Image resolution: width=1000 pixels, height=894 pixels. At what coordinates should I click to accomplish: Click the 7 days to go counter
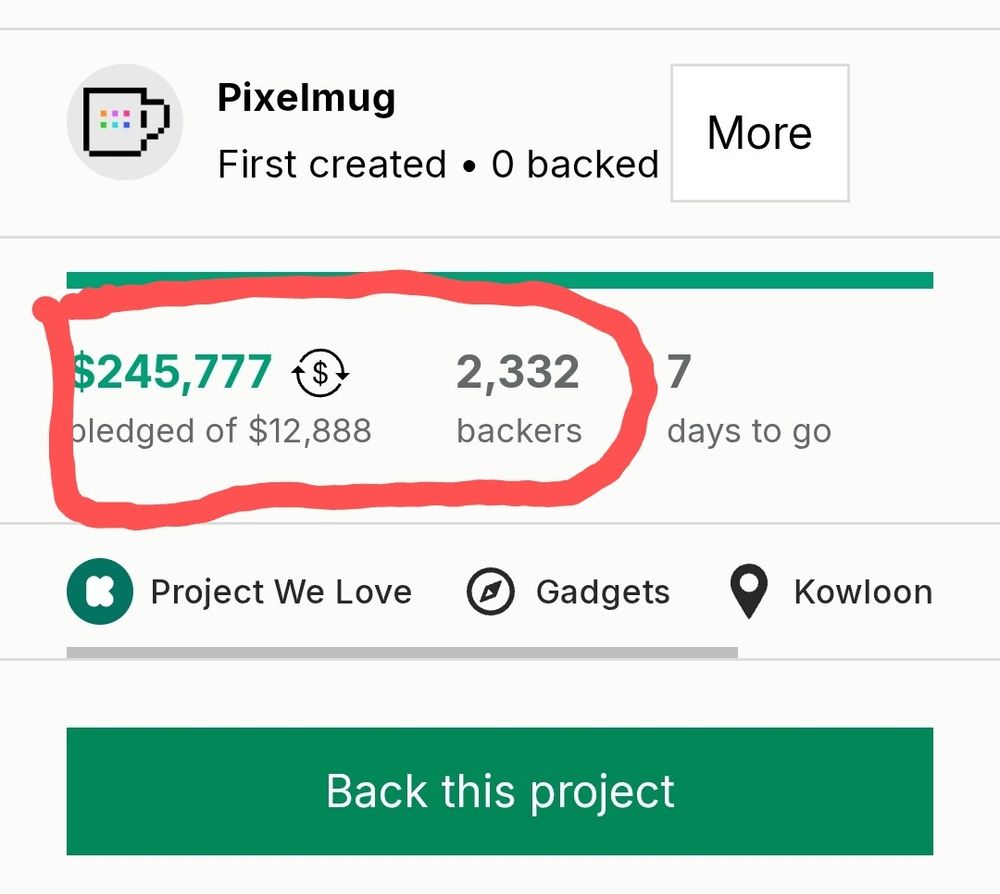[x=679, y=372]
